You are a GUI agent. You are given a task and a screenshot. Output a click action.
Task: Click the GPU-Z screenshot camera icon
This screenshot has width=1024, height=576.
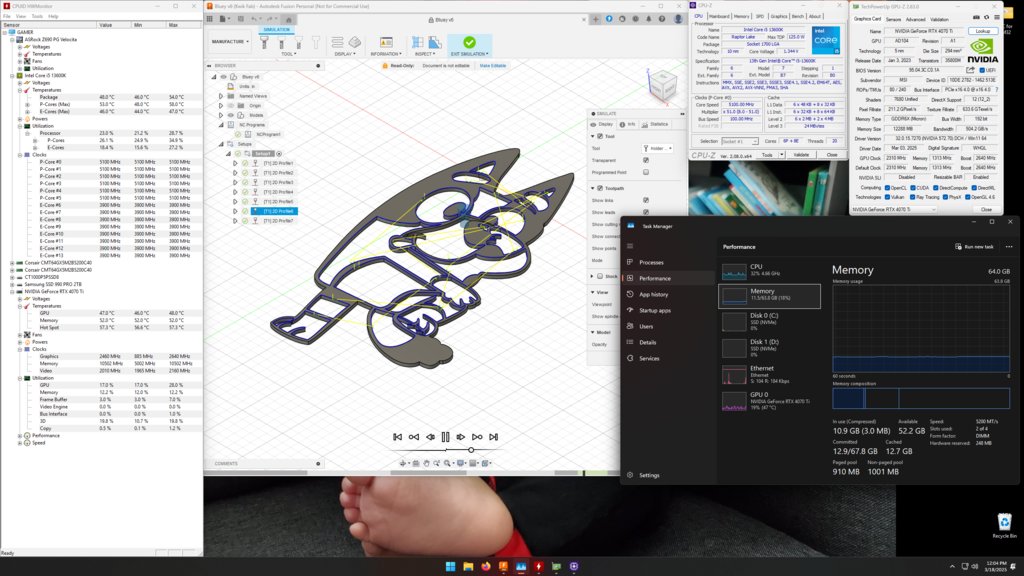coord(976,18)
